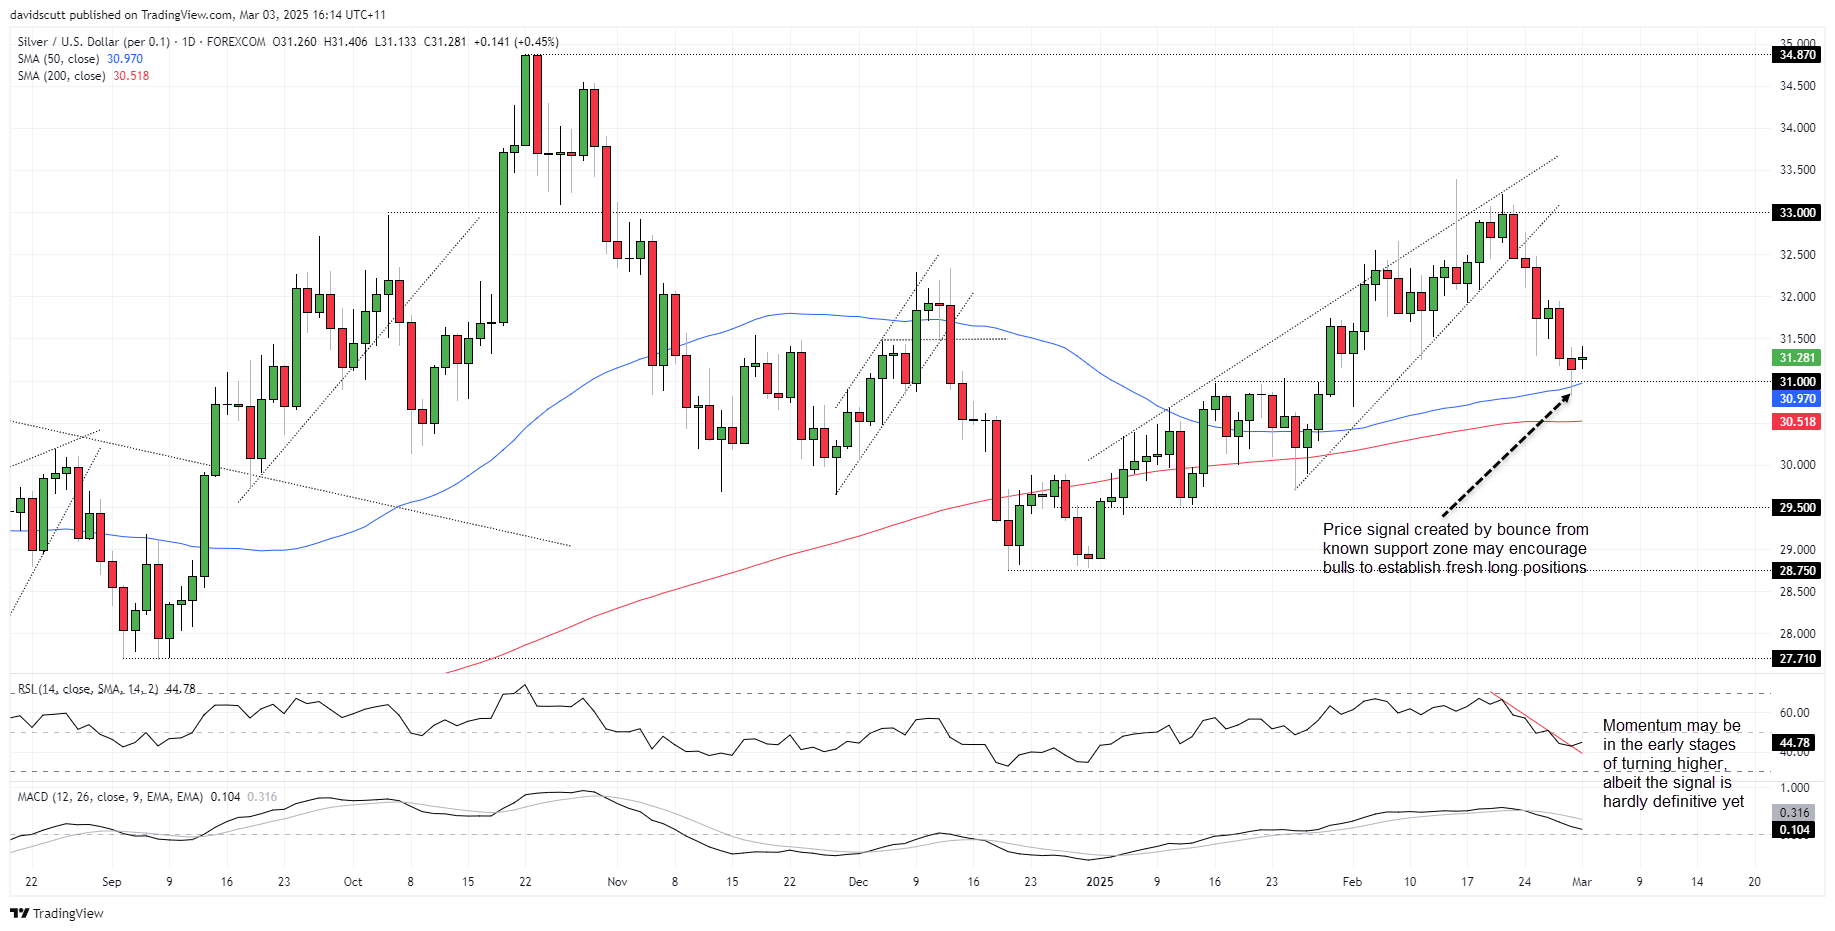Click the 27.710 price level label

(1797, 658)
